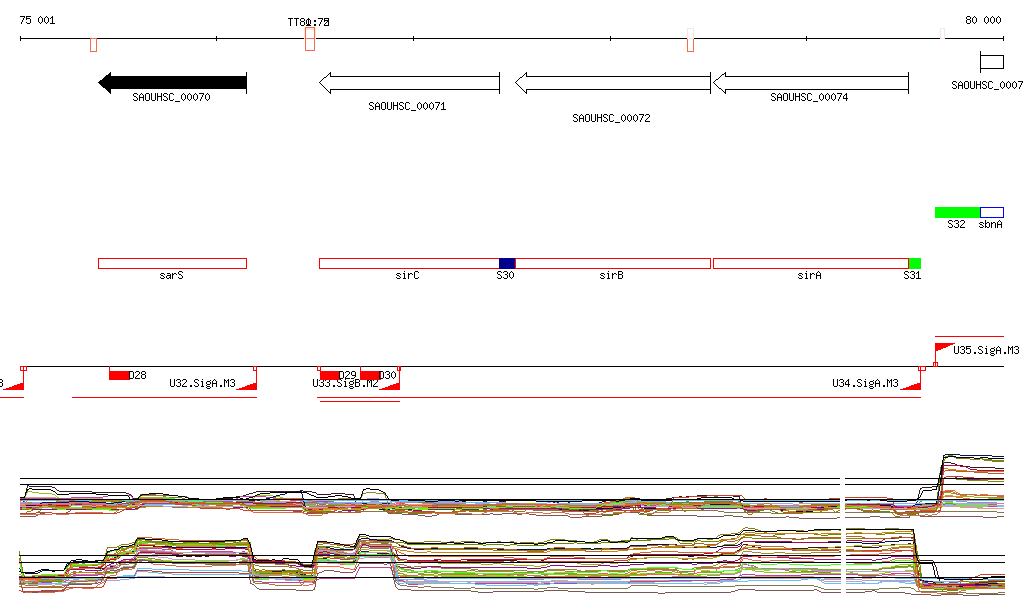Image resolution: width=1024 pixels, height=611 pixels.
Task: Click the green S32 segment
Action: click(x=957, y=212)
